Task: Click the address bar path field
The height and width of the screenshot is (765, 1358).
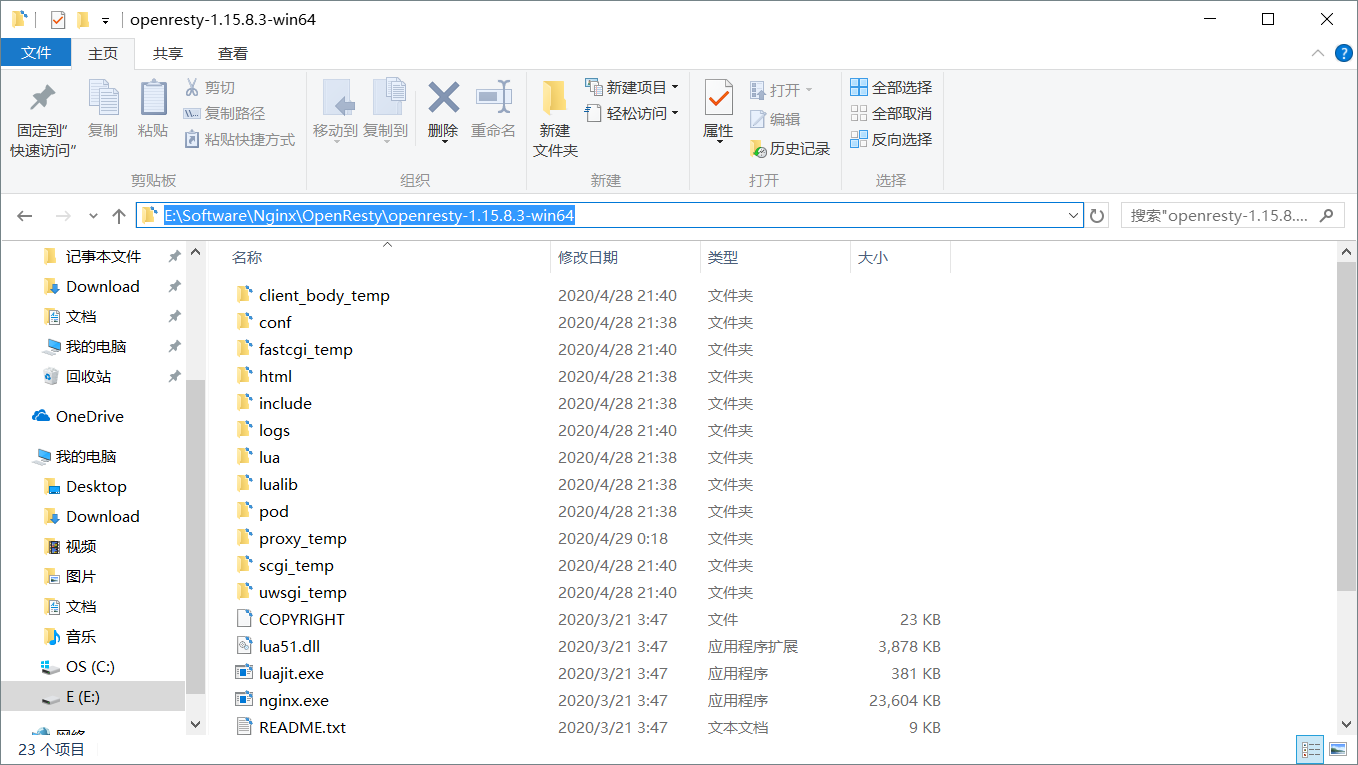Action: pos(610,215)
